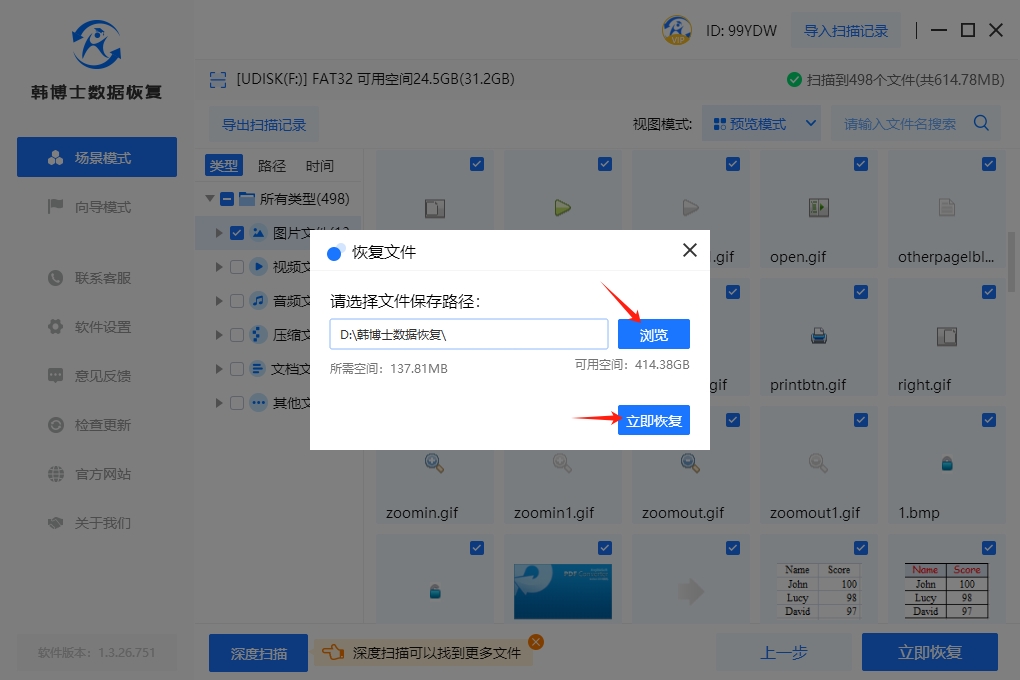Uncheck the 图片文件 checkbox
This screenshot has height=680, width=1020.
[237, 233]
